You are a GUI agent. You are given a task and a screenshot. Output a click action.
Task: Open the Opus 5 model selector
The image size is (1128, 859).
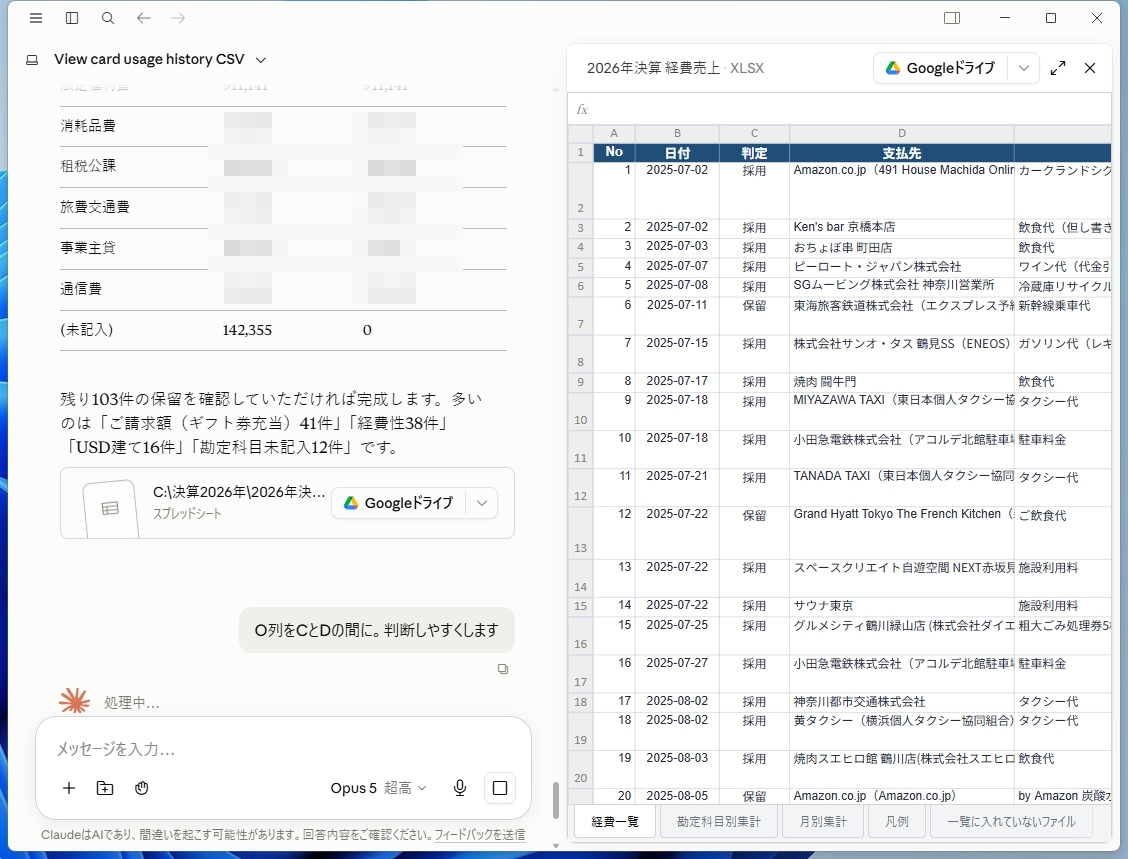point(378,788)
